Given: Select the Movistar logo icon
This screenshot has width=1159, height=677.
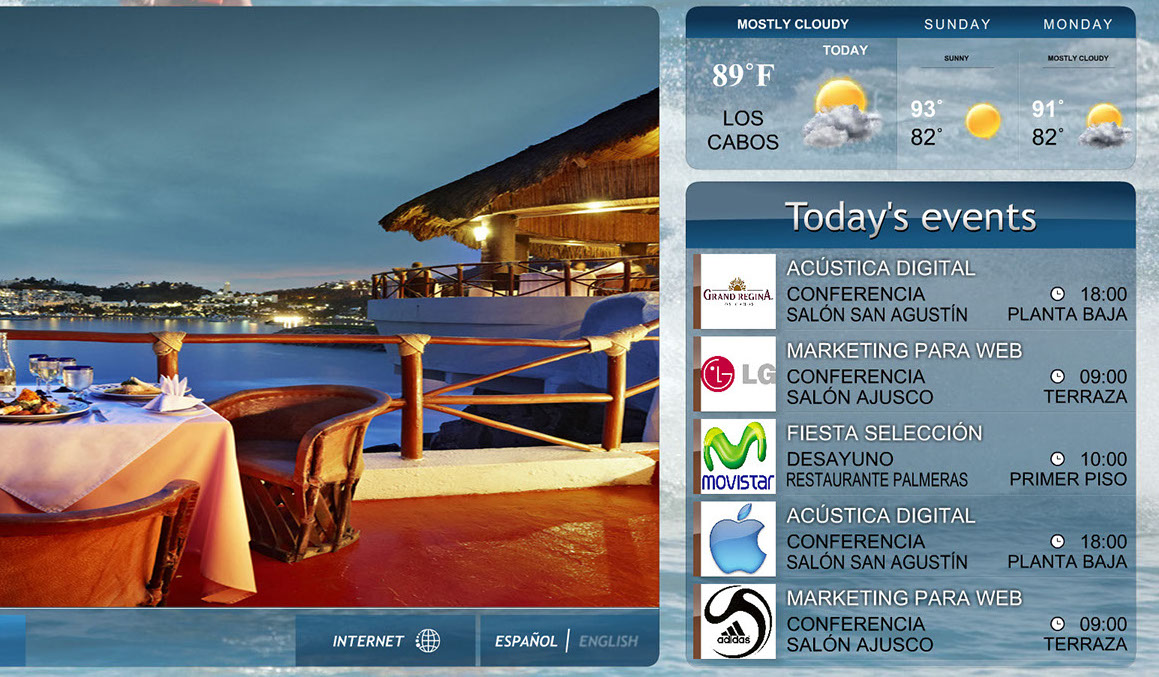Looking at the screenshot, I should point(738,456).
